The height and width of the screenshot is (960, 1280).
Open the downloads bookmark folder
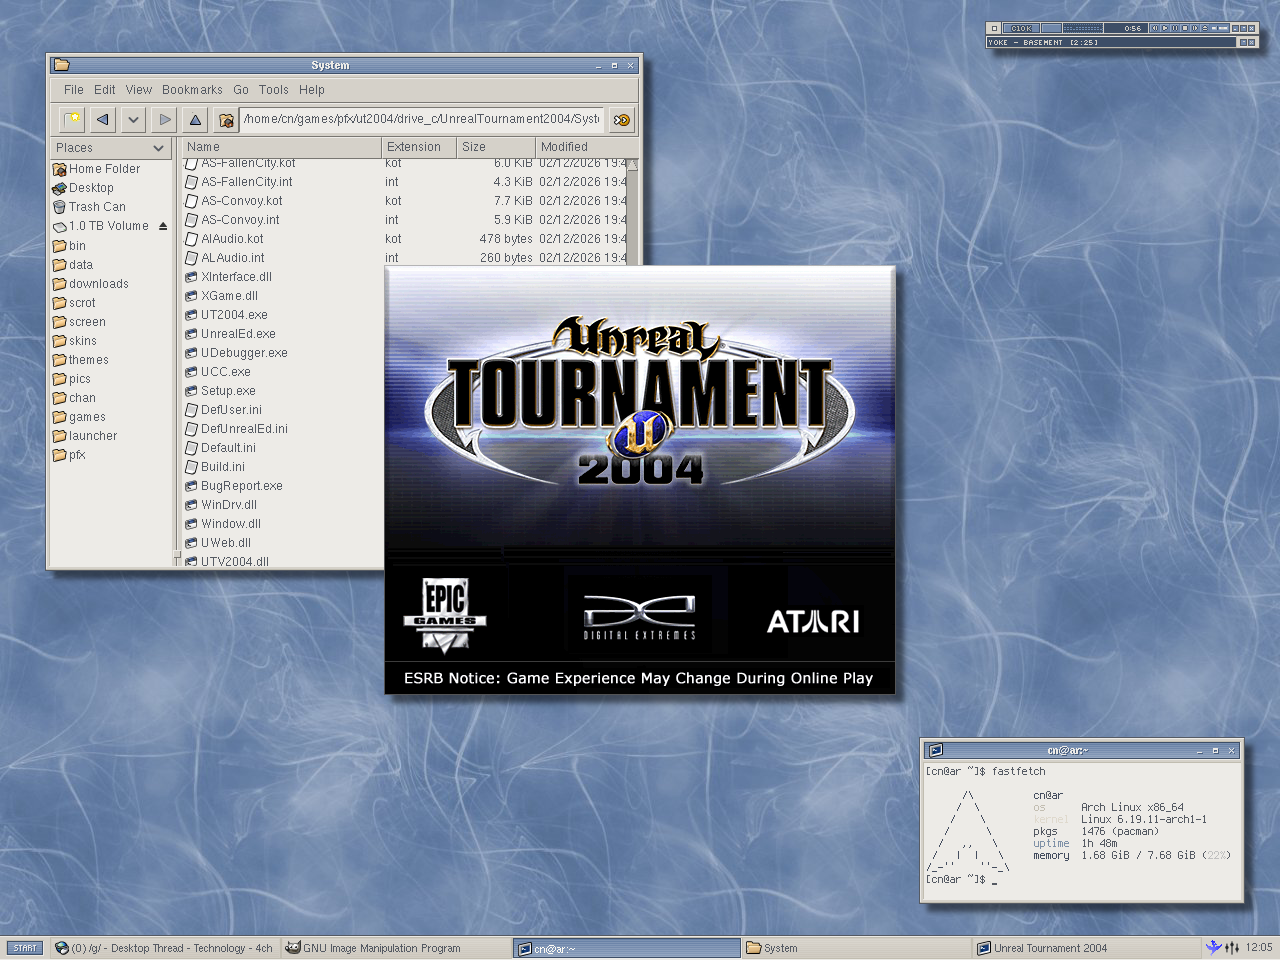coord(90,284)
